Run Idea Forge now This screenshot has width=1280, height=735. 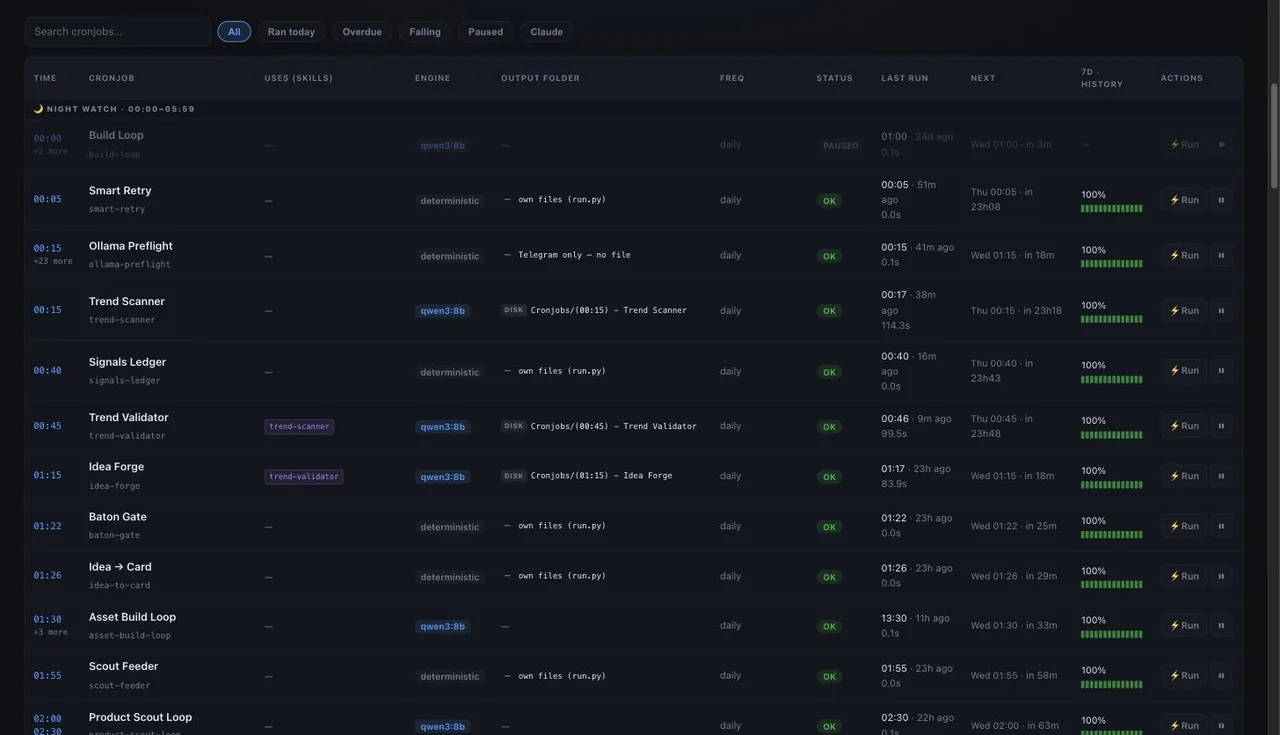point(1184,476)
